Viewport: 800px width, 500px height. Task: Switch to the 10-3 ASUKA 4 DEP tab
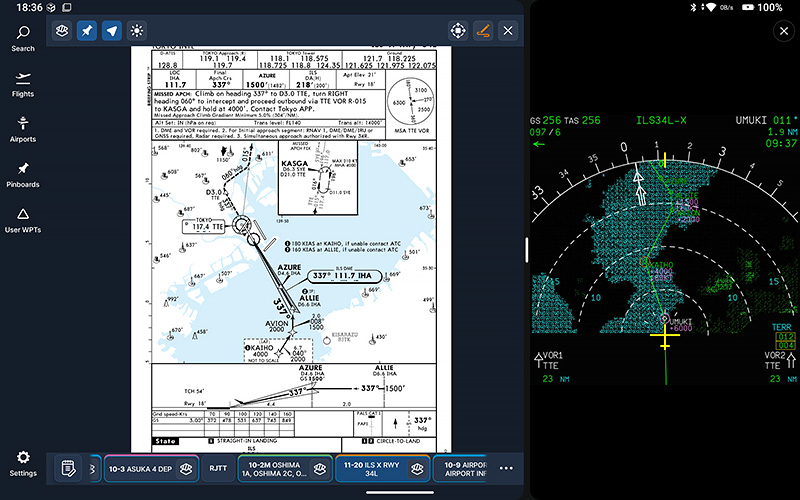[140, 469]
